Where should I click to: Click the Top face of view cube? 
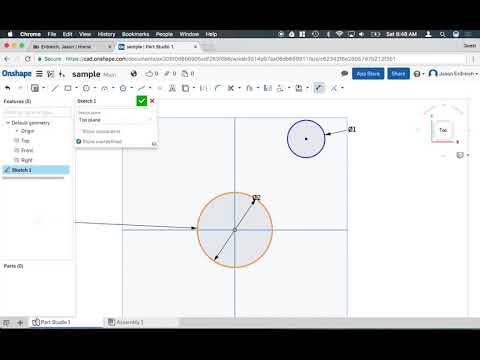[x=443, y=130]
